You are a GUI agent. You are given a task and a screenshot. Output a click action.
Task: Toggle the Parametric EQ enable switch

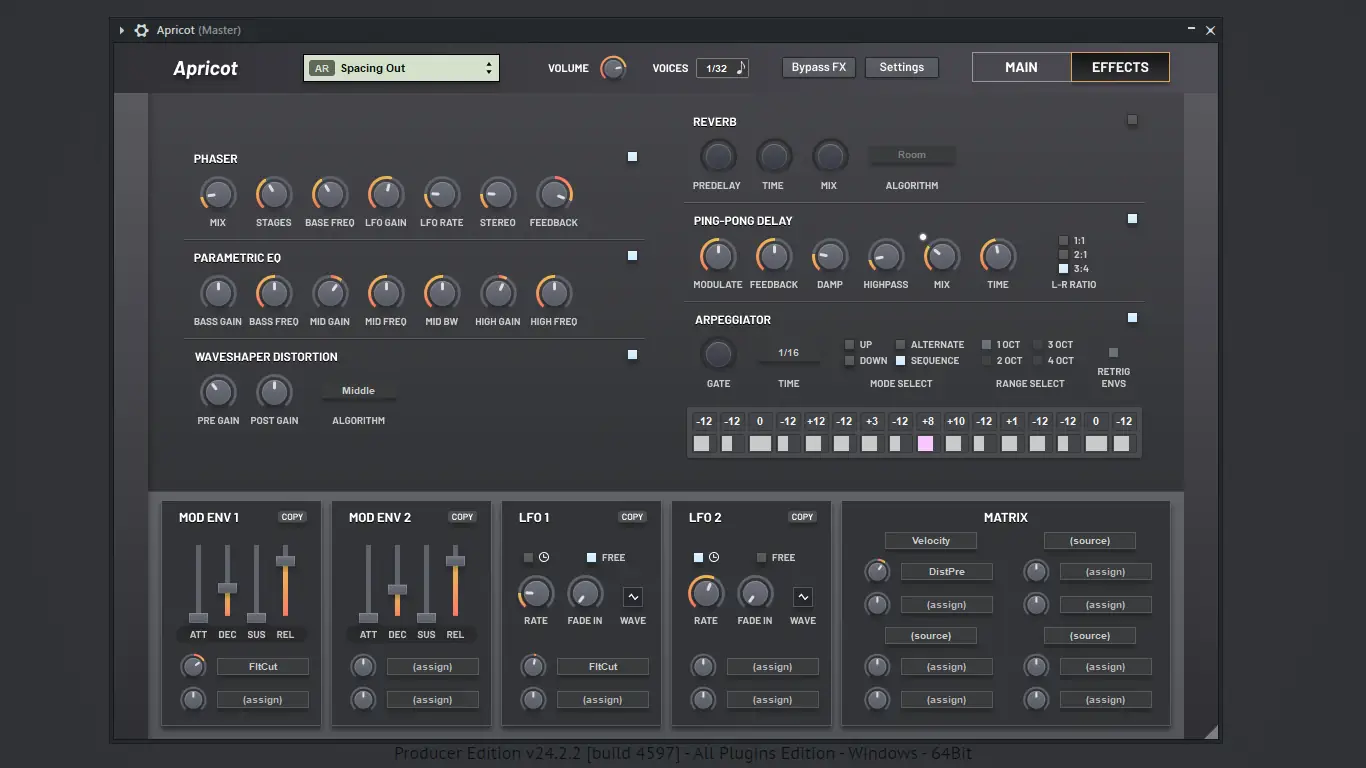(632, 256)
